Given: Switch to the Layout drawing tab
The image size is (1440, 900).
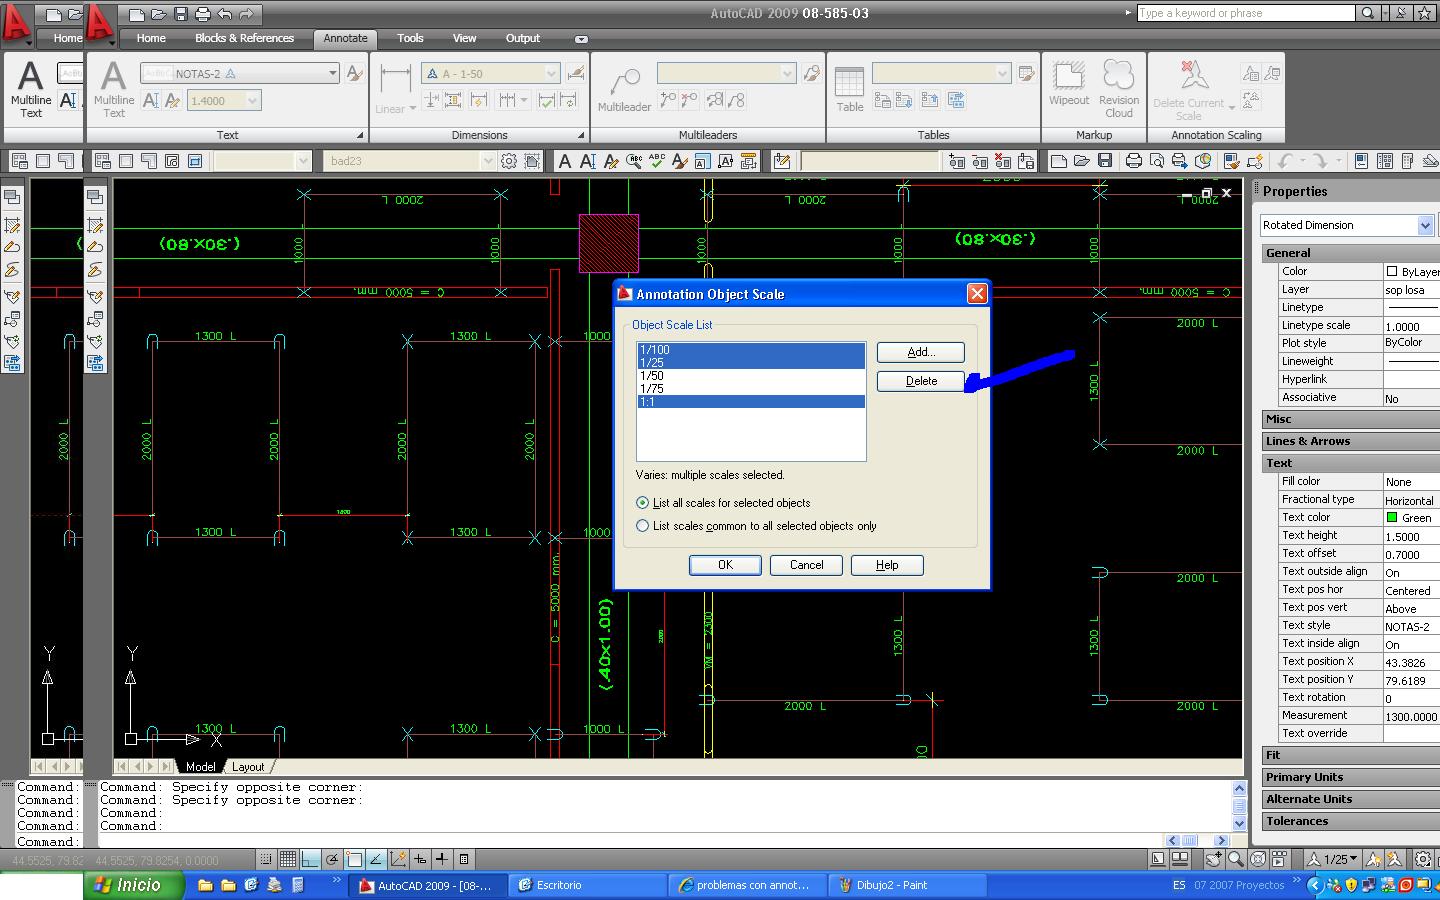Looking at the screenshot, I should [248, 767].
